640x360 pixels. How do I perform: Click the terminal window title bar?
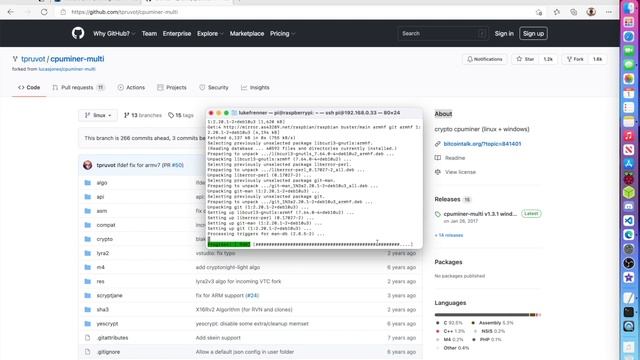[314, 113]
